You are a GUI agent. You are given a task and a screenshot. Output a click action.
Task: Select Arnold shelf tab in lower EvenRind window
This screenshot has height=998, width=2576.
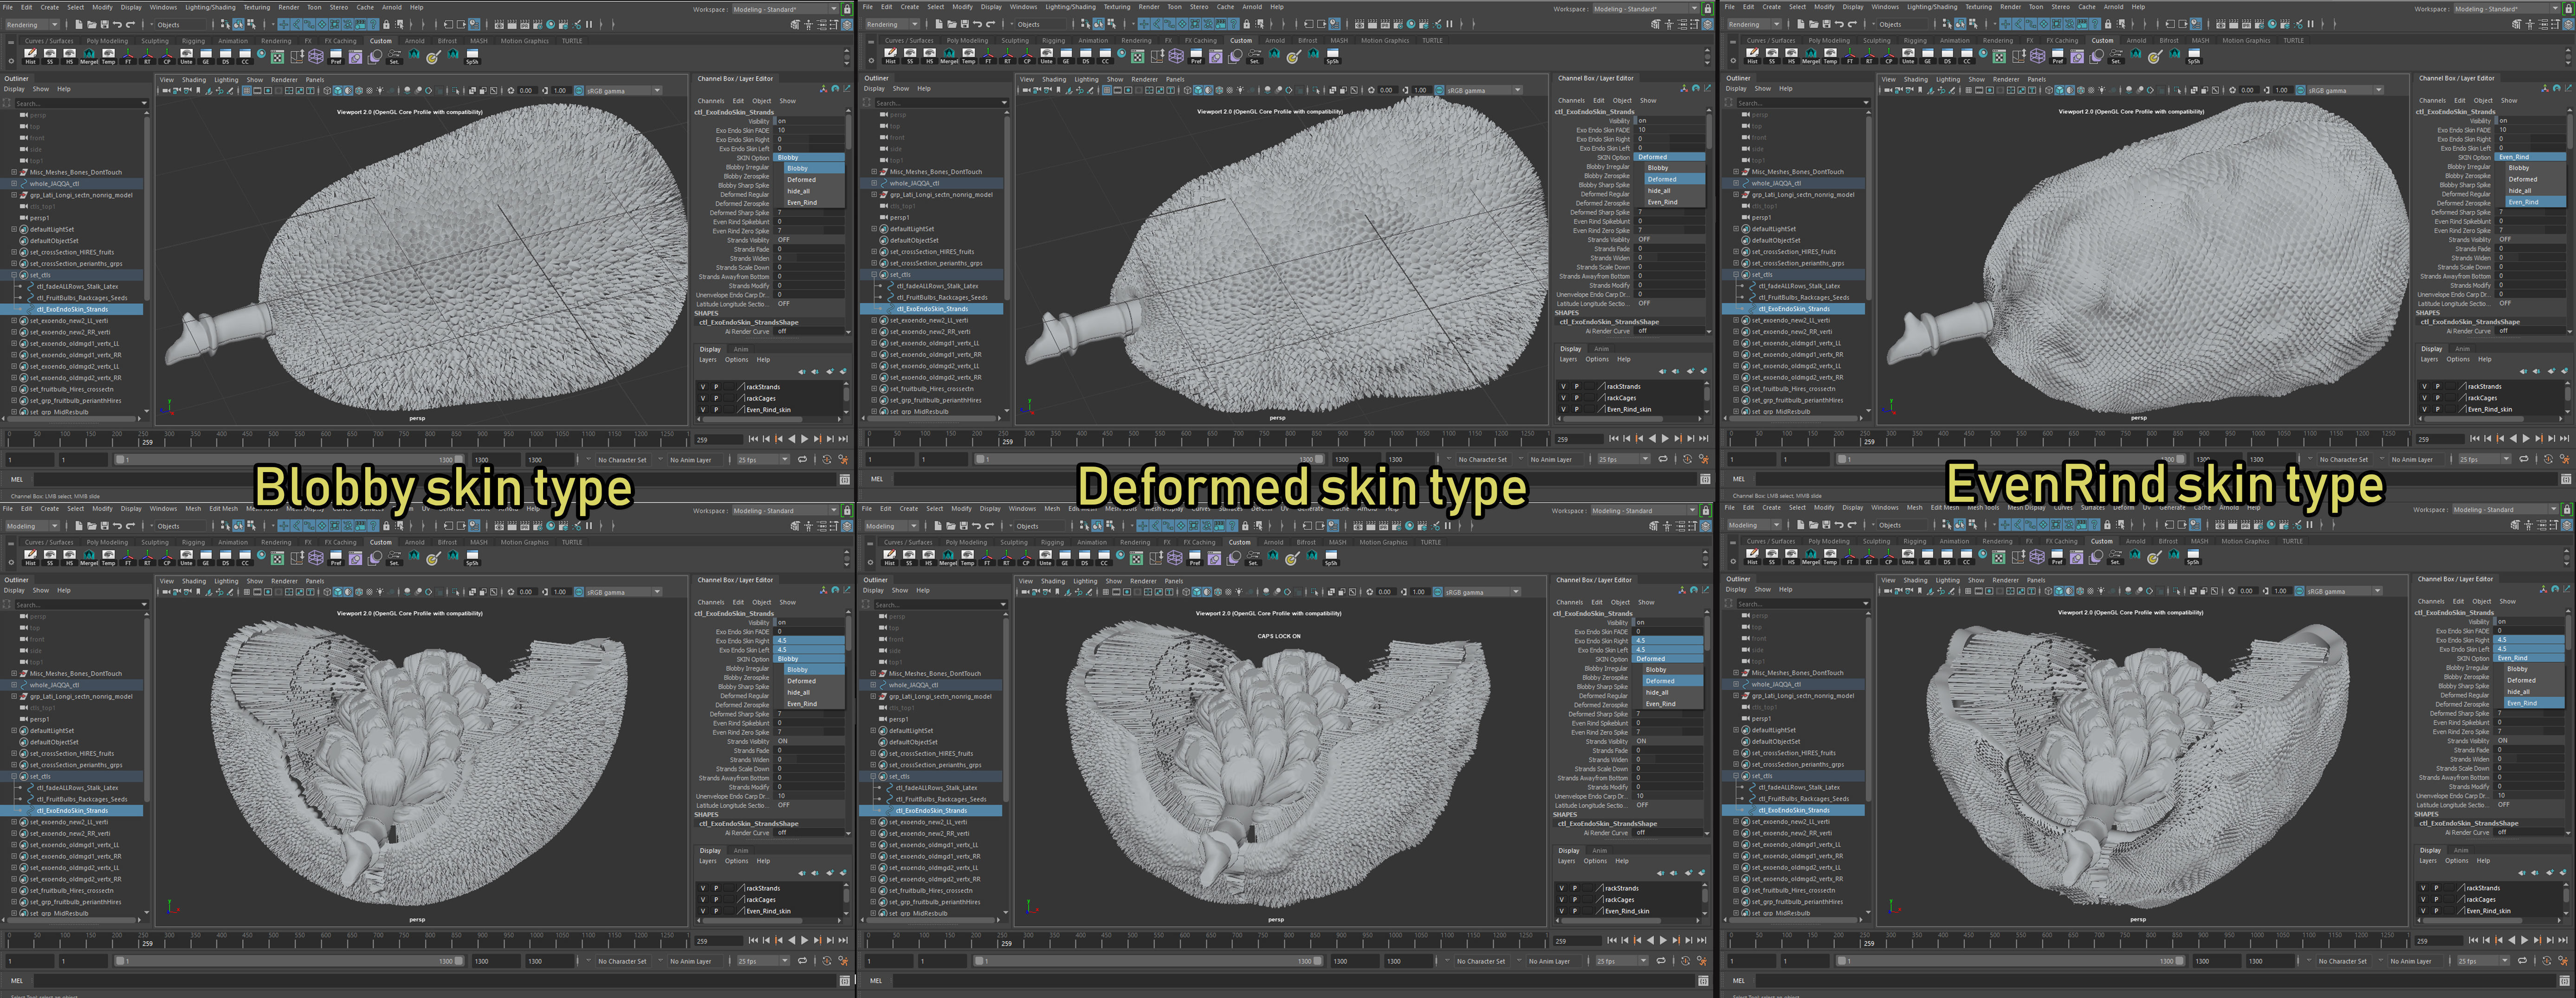coord(2136,541)
